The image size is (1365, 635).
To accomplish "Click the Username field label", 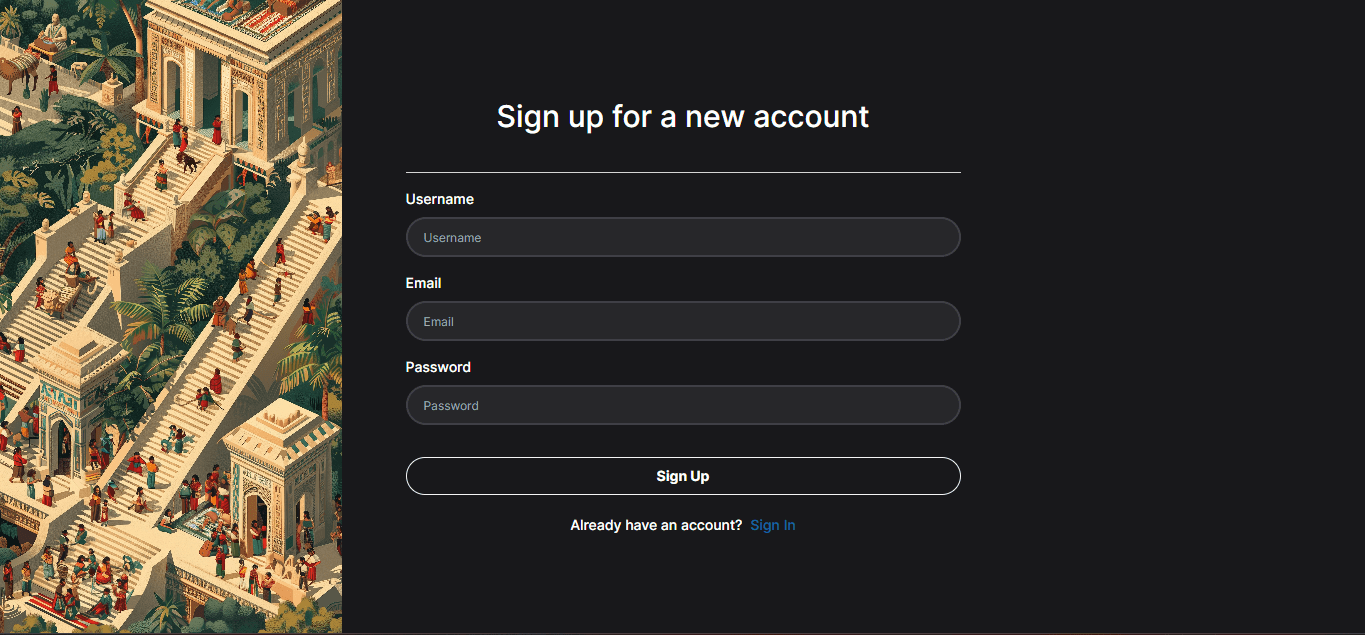I will click(440, 199).
